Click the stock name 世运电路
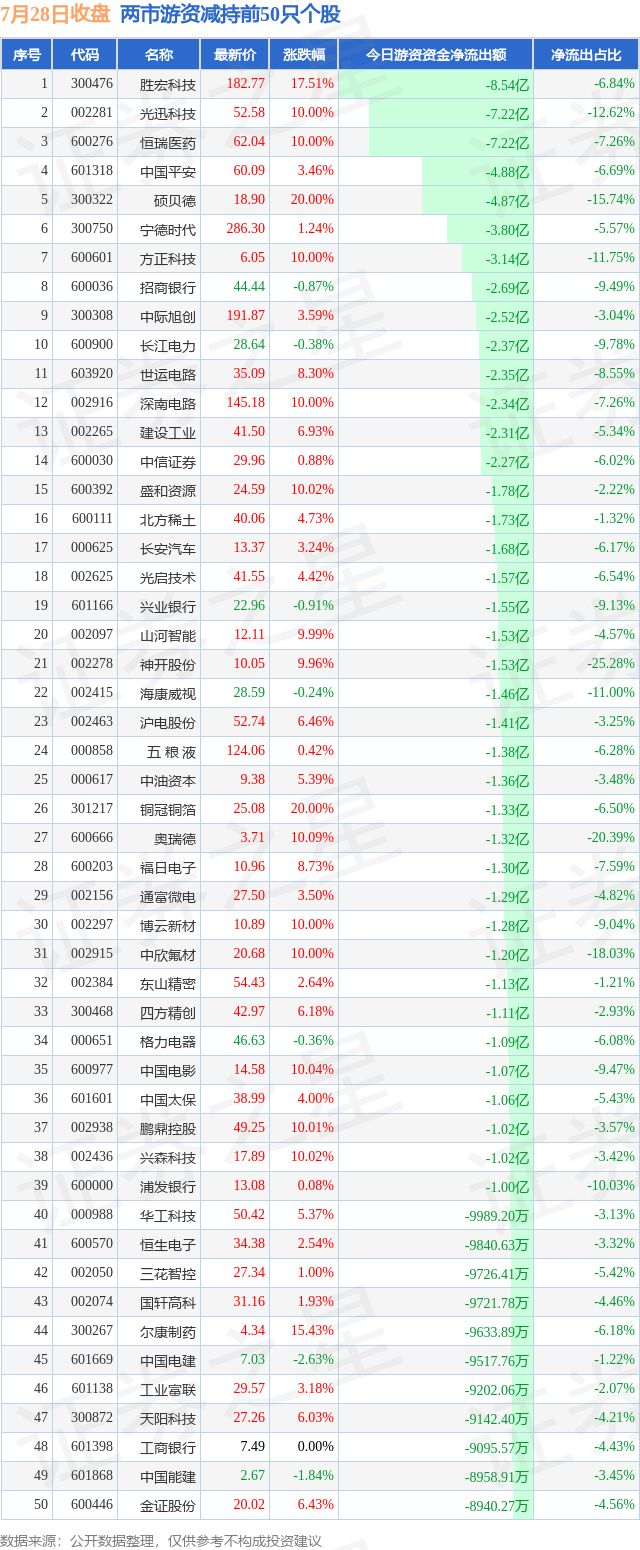 pyautogui.click(x=168, y=374)
